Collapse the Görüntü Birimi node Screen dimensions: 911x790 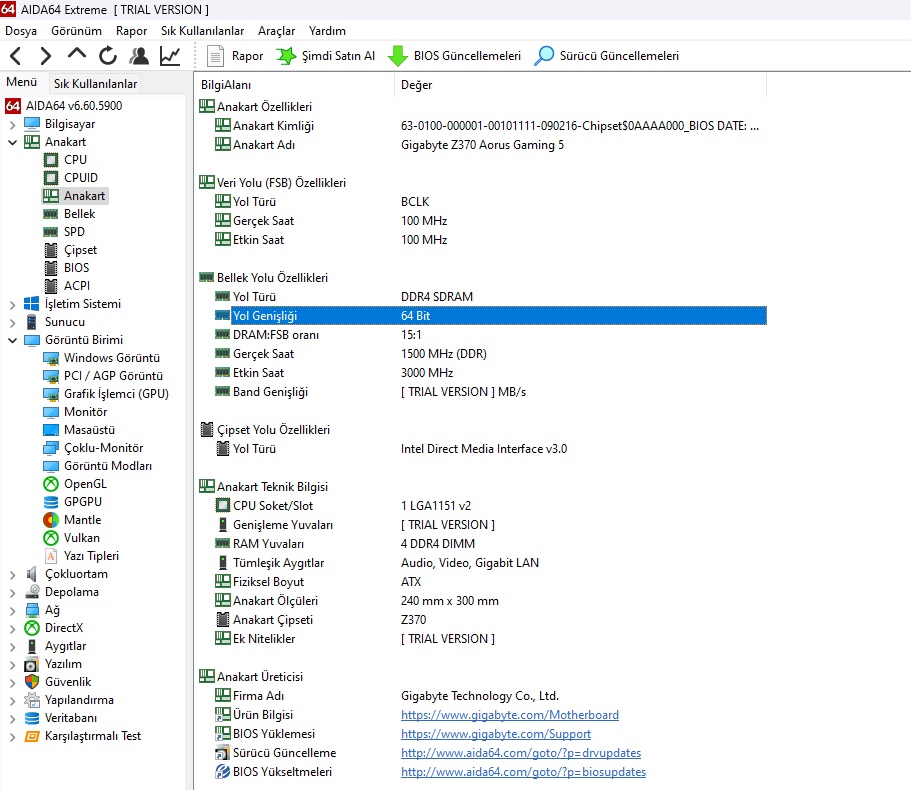click(x=12, y=340)
